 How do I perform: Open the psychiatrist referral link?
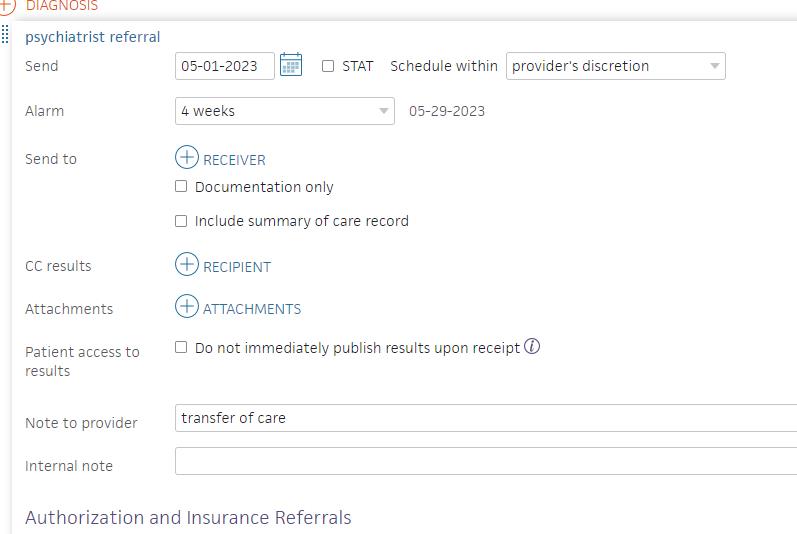point(92,37)
